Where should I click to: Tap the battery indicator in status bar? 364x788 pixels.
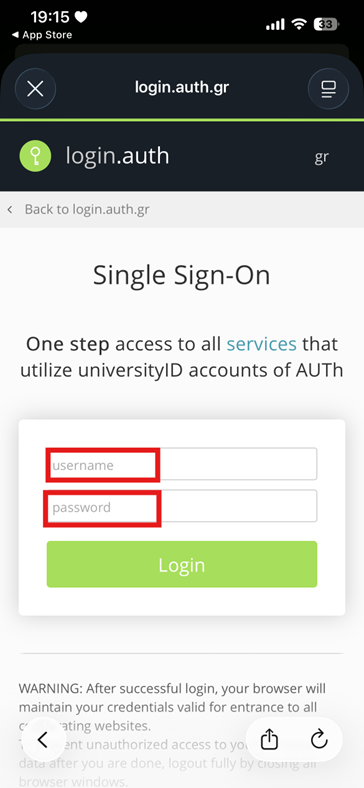(x=327, y=24)
